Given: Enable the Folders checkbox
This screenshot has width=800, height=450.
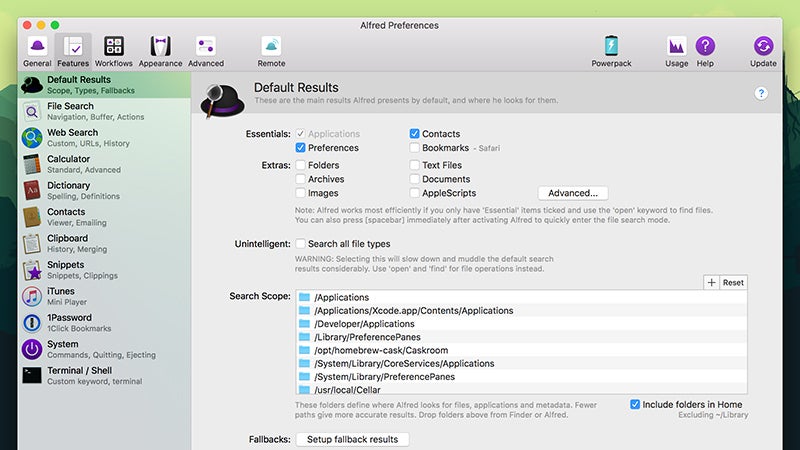Looking at the screenshot, I should click(x=301, y=165).
